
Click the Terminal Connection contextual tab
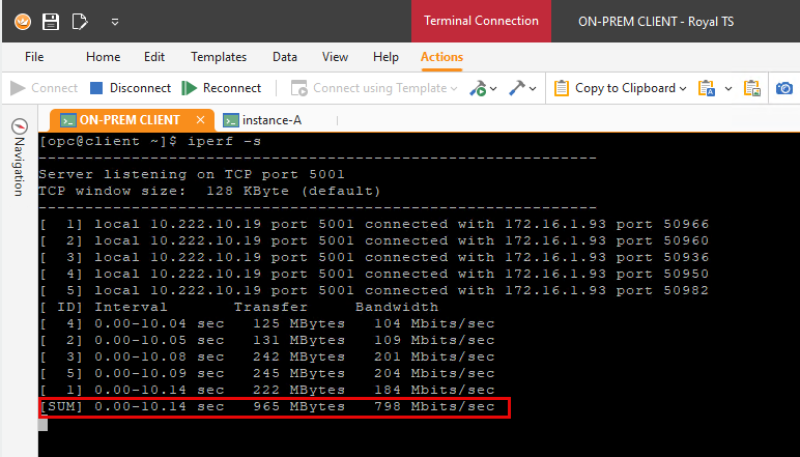[481, 21]
